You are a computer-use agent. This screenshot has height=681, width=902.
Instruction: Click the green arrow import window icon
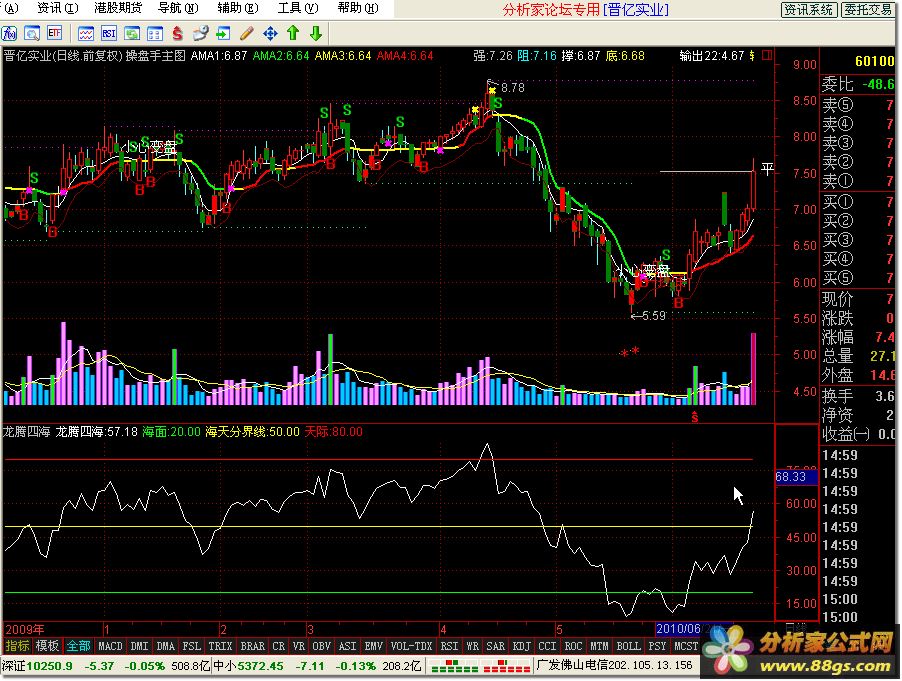223,34
